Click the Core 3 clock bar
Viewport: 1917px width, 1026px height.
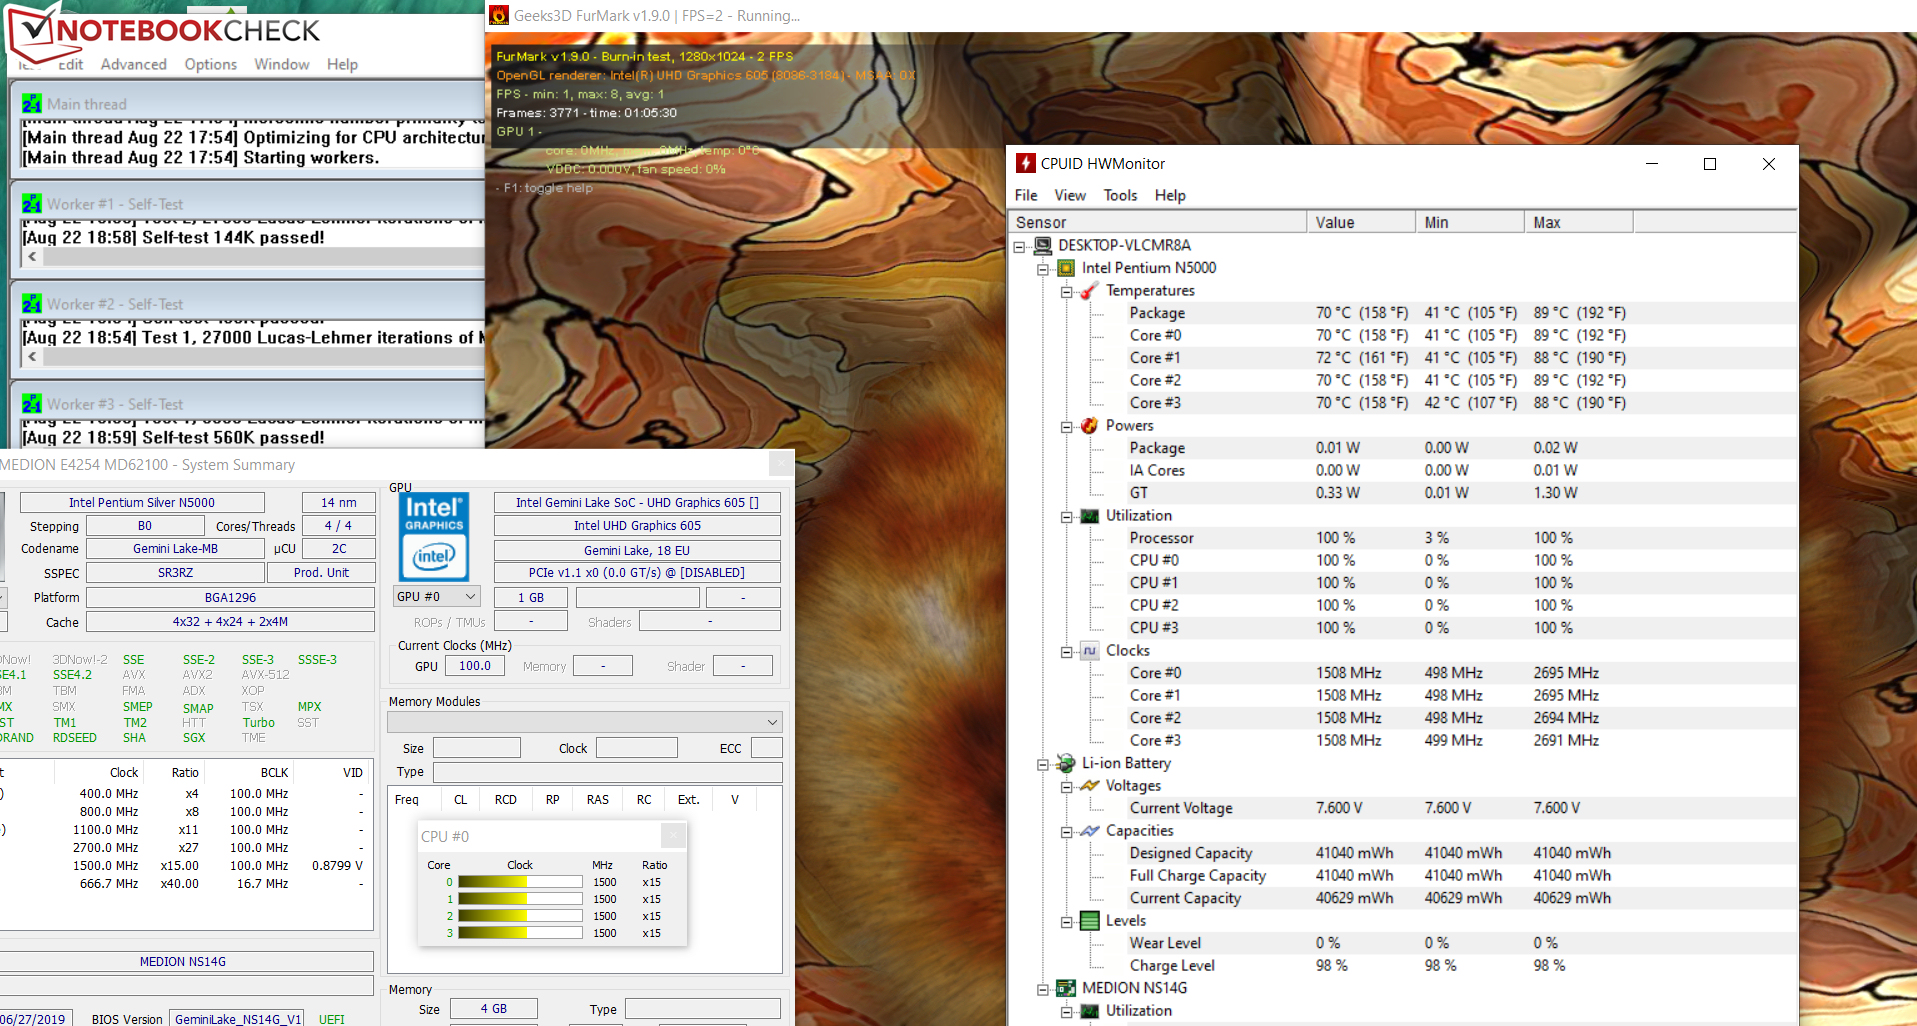click(x=520, y=933)
